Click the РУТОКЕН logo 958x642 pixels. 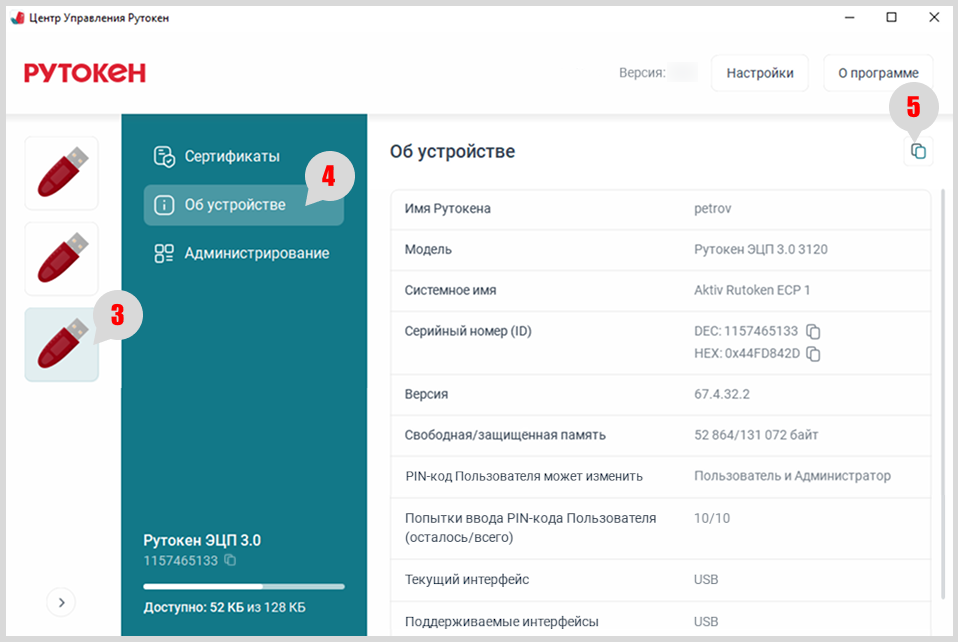[x=85, y=73]
